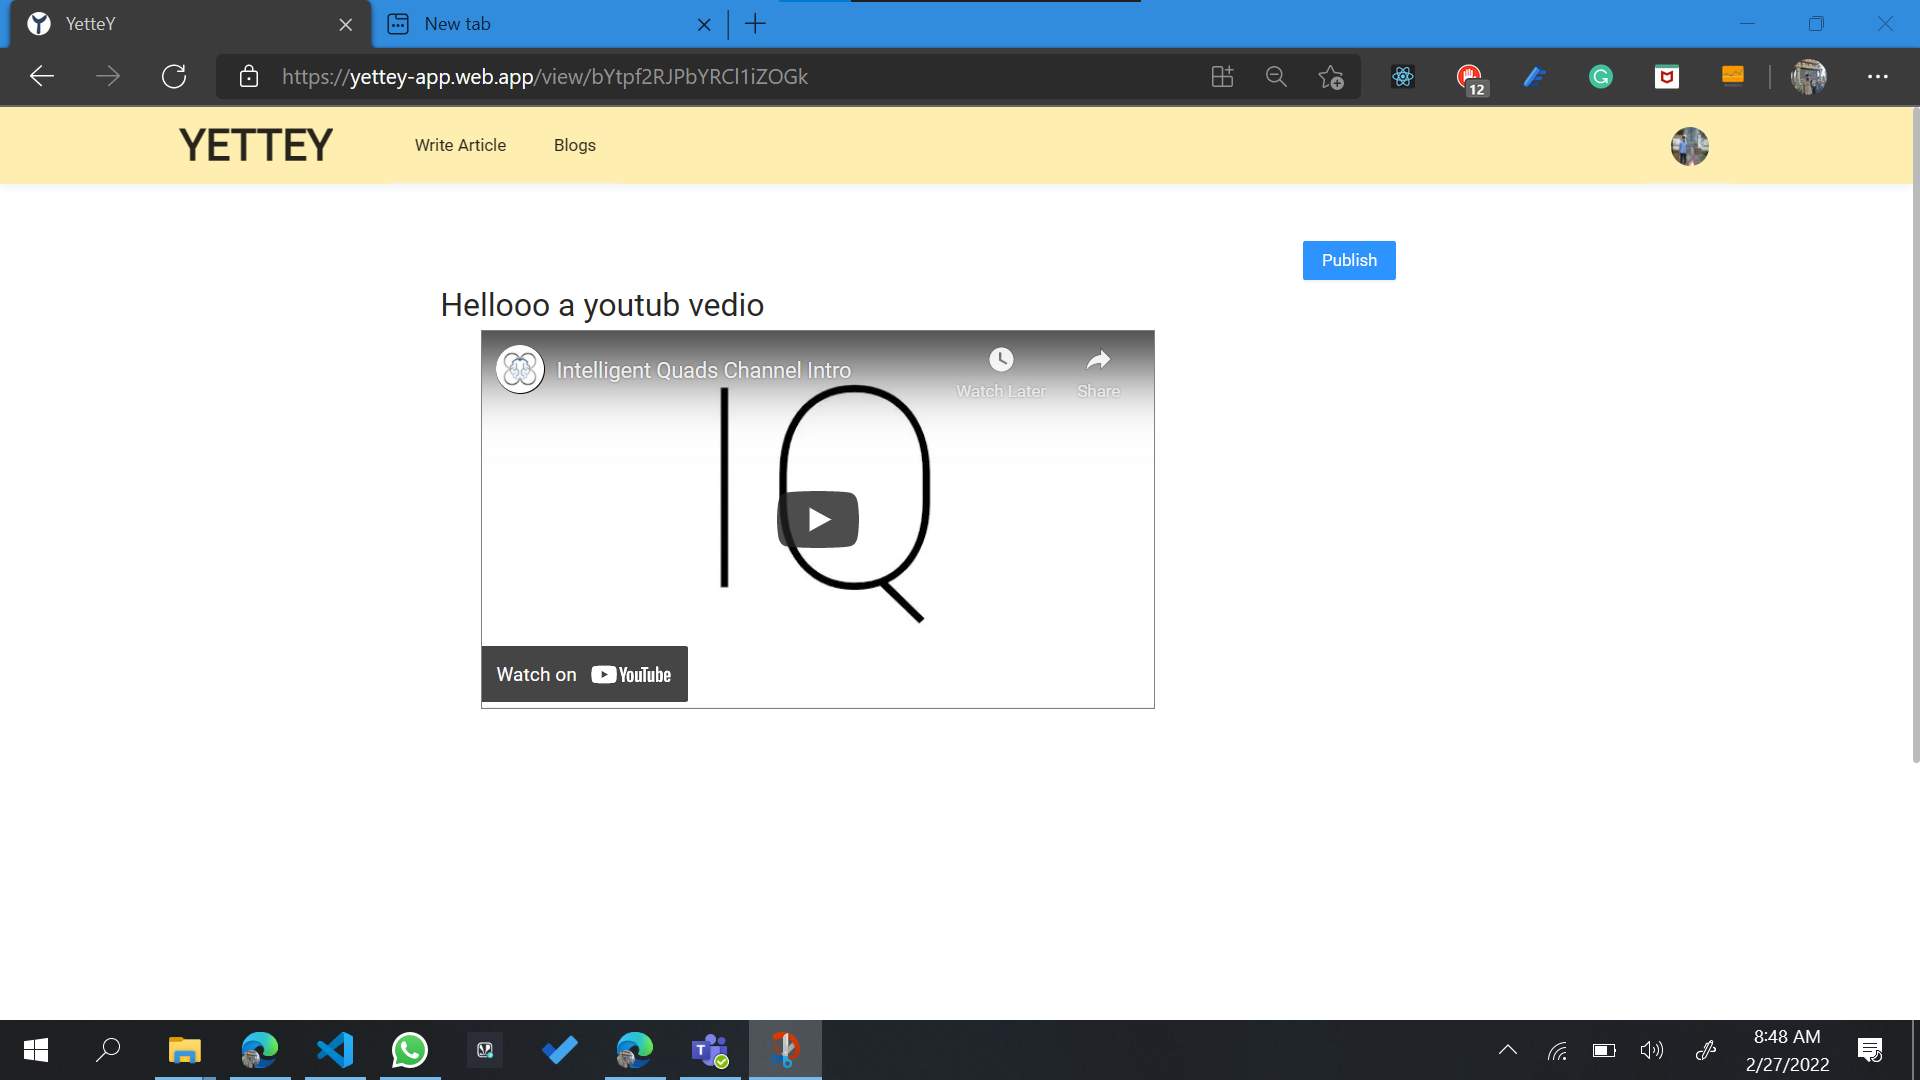Open browser Settings and more menu
Screen dimensions: 1920x1080
click(x=1877, y=76)
